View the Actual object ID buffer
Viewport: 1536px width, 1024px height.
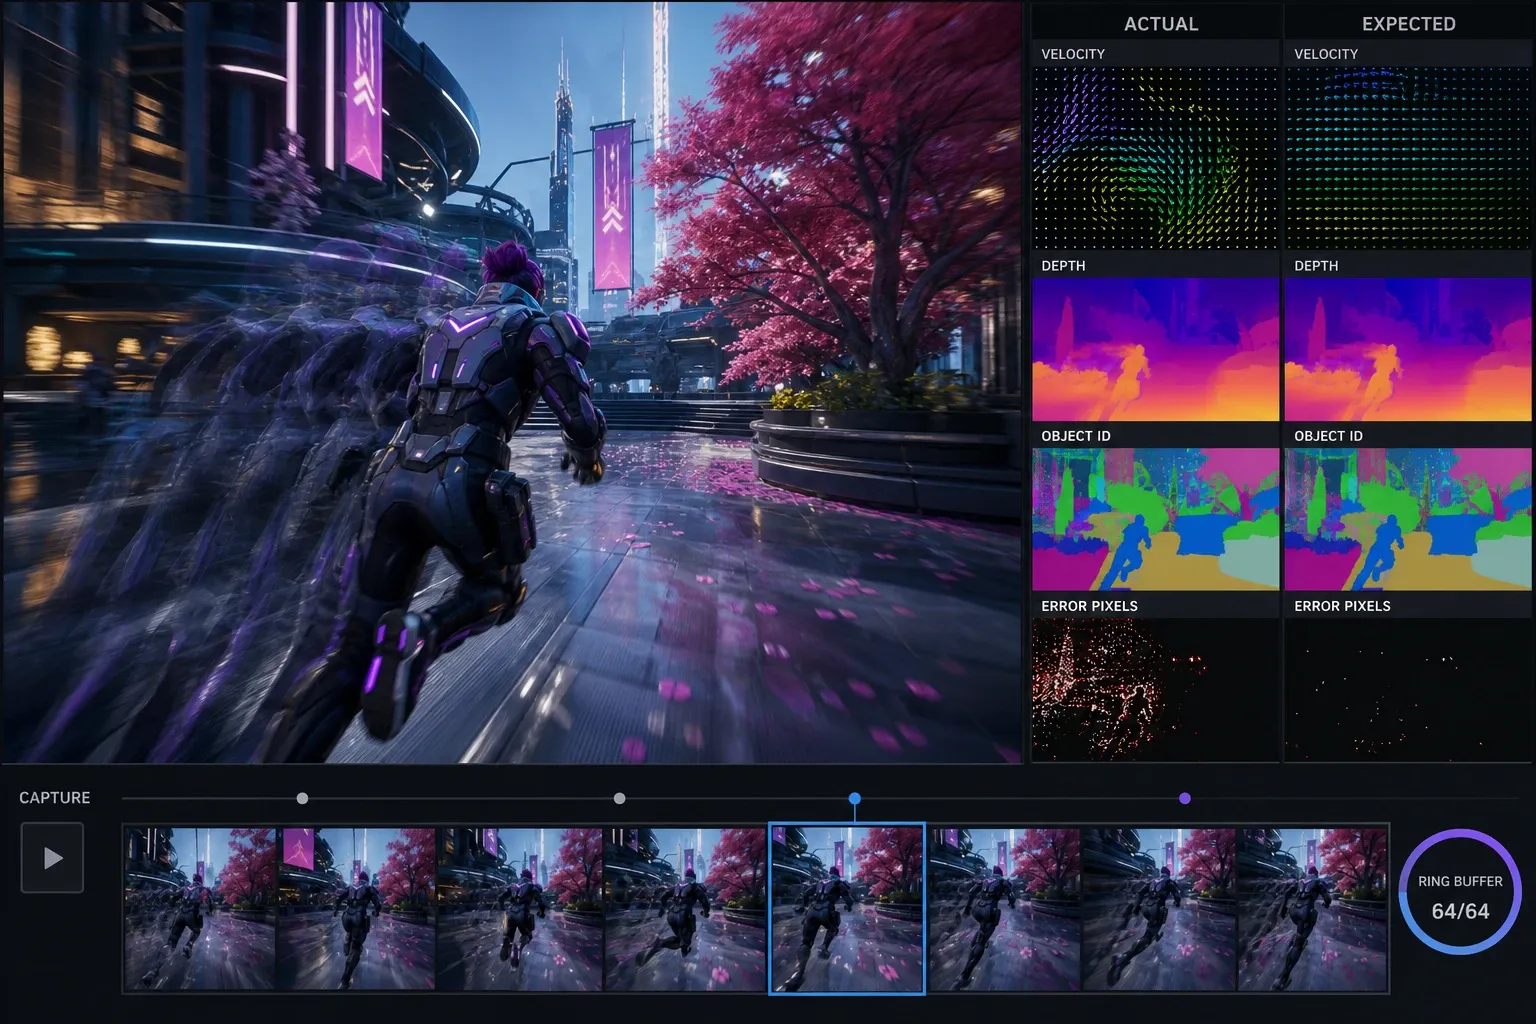click(1155, 519)
